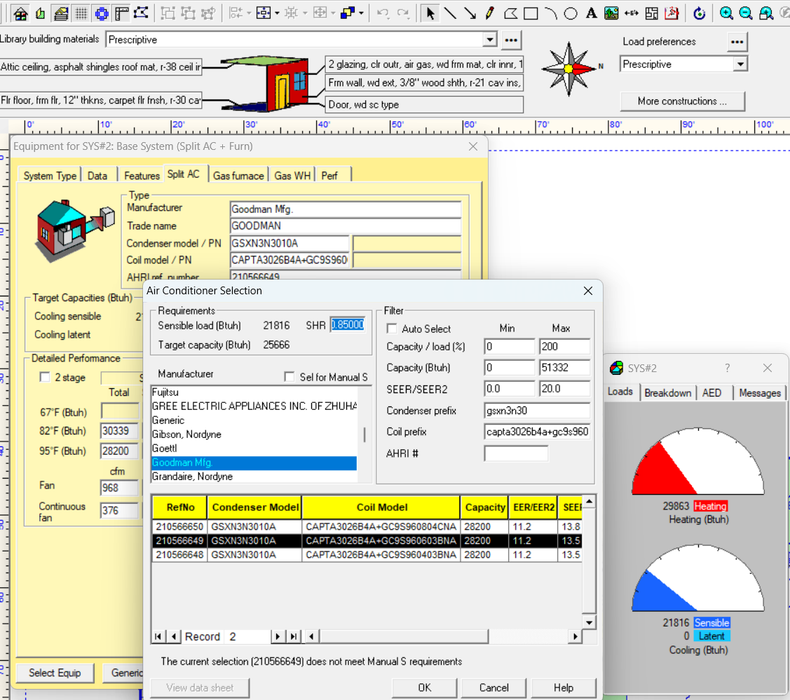790x700 pixels.
Task: Click the zoom to window magnifier icon
Action: (x=766, y=14)
